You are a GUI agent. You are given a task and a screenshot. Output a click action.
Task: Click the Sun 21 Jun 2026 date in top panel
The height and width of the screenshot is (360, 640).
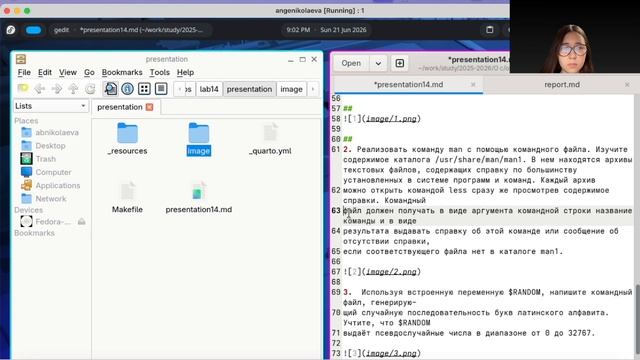(x=343, y=30)
